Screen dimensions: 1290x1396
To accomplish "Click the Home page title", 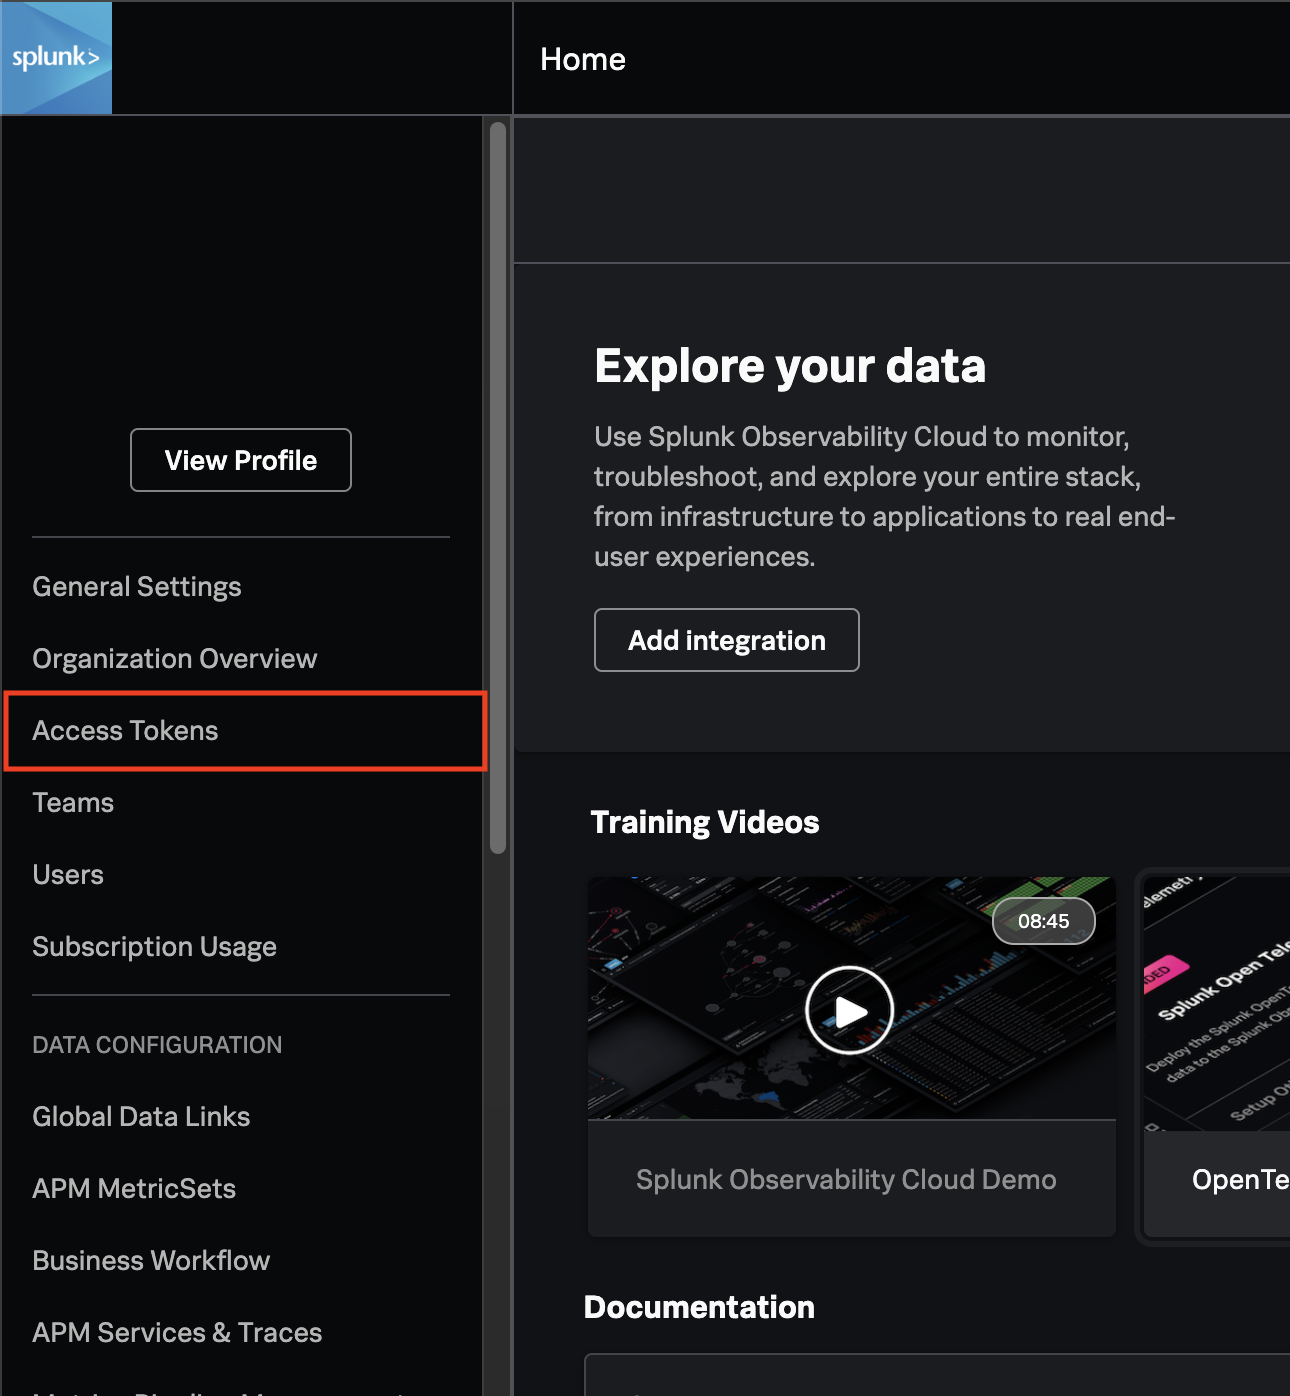I will pos(583,59).
